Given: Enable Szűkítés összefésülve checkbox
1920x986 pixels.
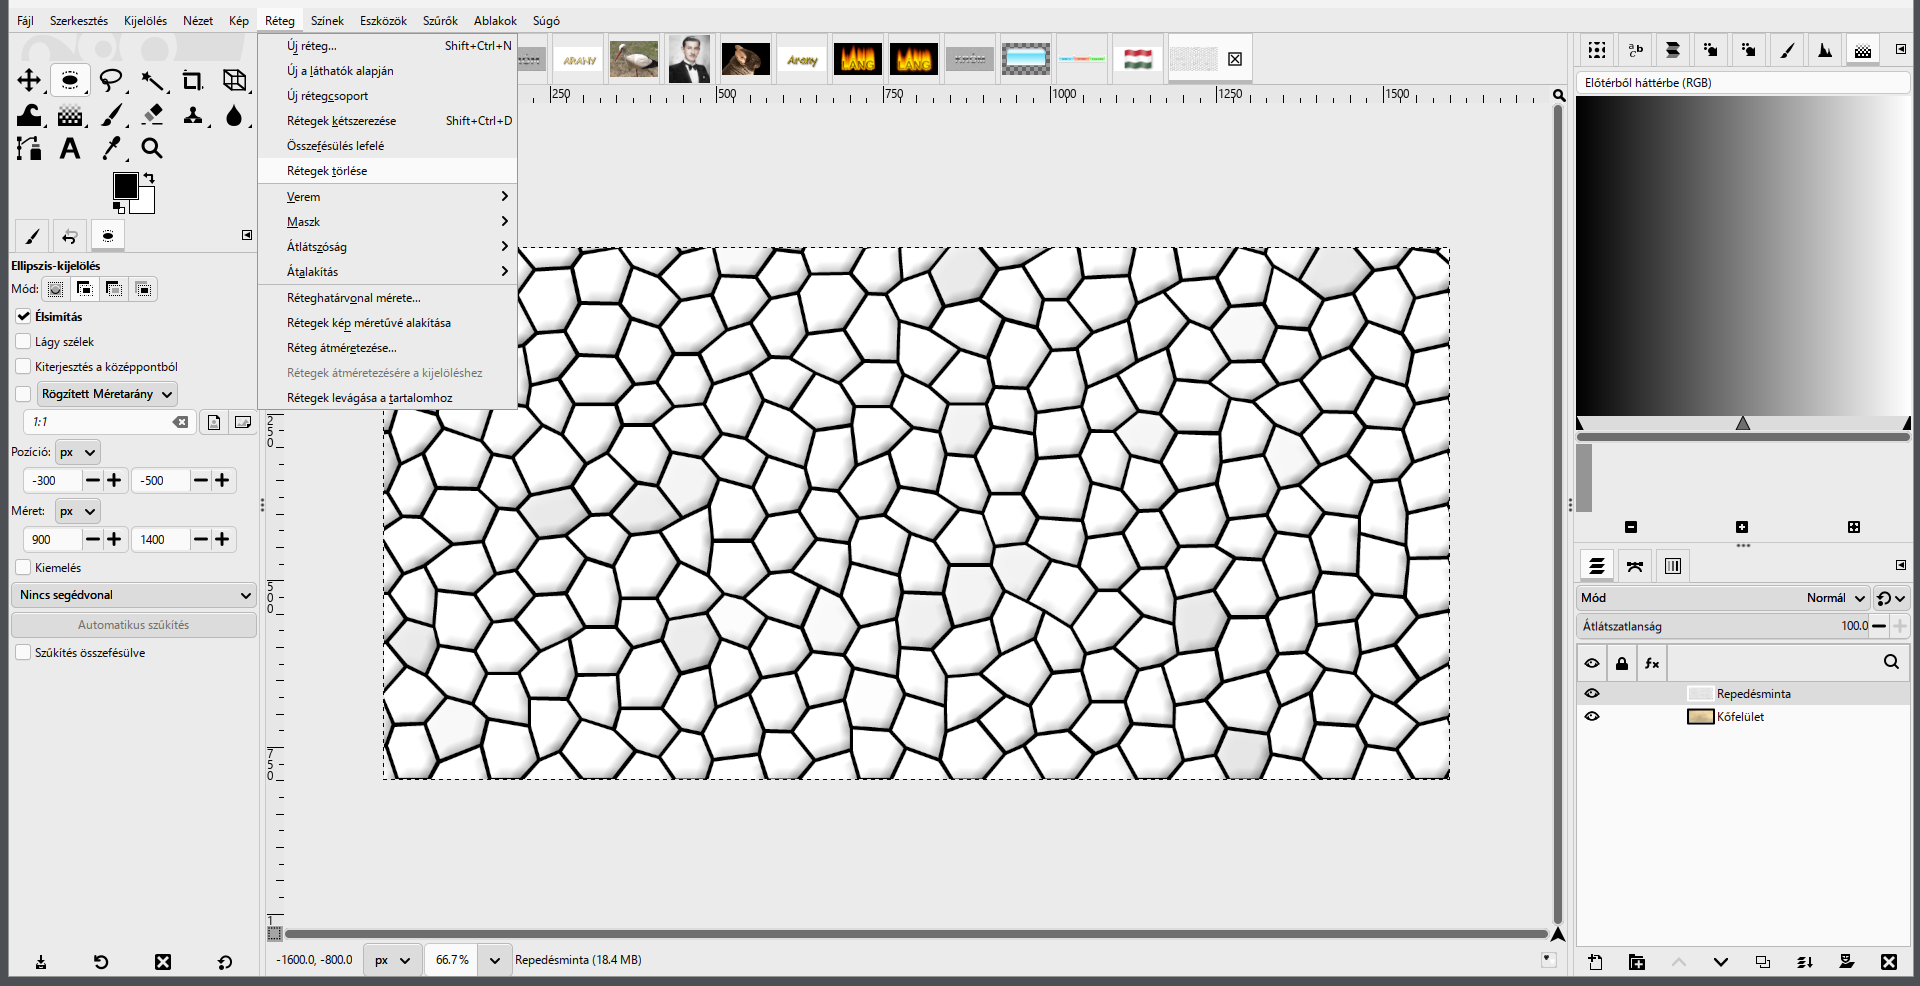Looking at the screenshot, I should [23, 653].
